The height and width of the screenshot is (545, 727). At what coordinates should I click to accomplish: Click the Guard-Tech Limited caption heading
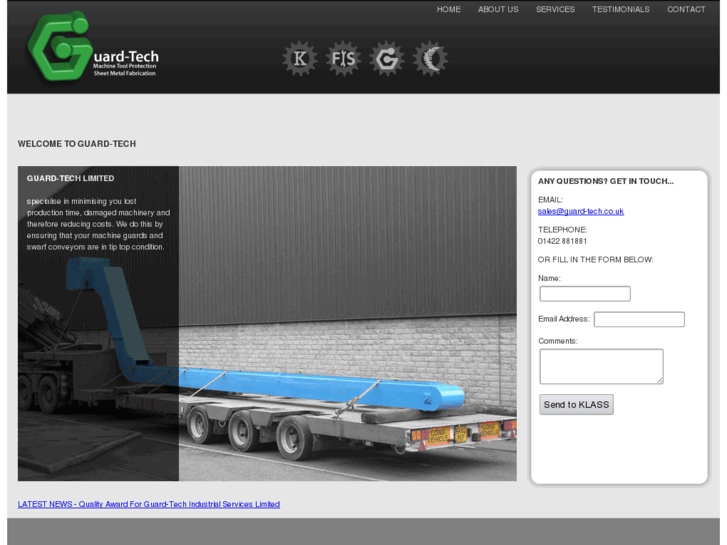(70, 178)
